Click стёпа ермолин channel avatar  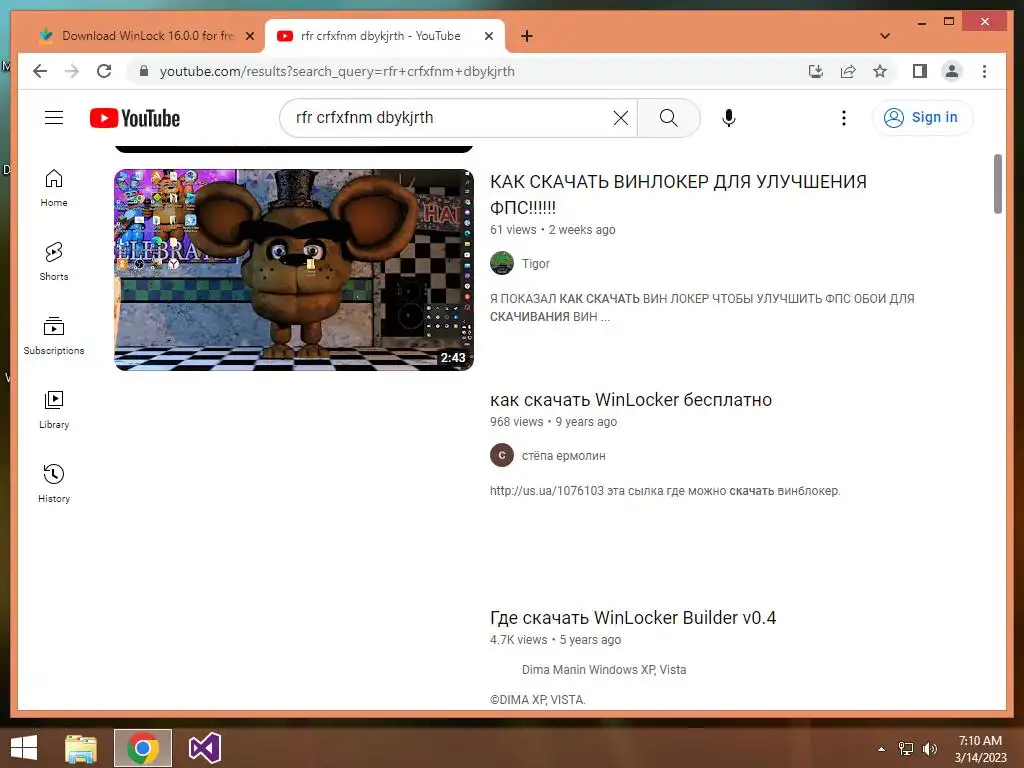502,455
